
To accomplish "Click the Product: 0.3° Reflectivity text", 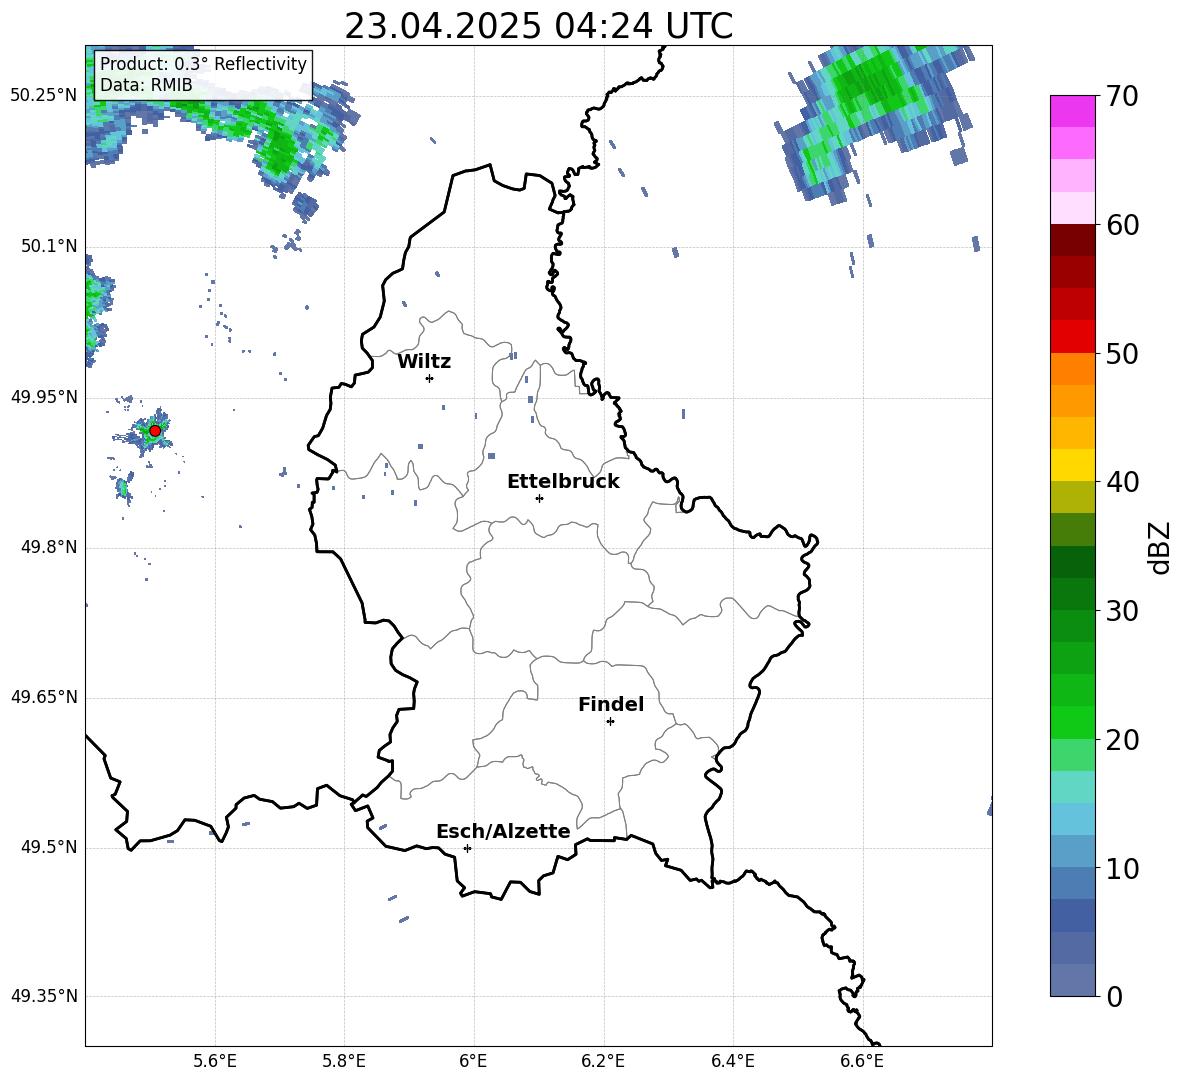I will pos(203,64).
